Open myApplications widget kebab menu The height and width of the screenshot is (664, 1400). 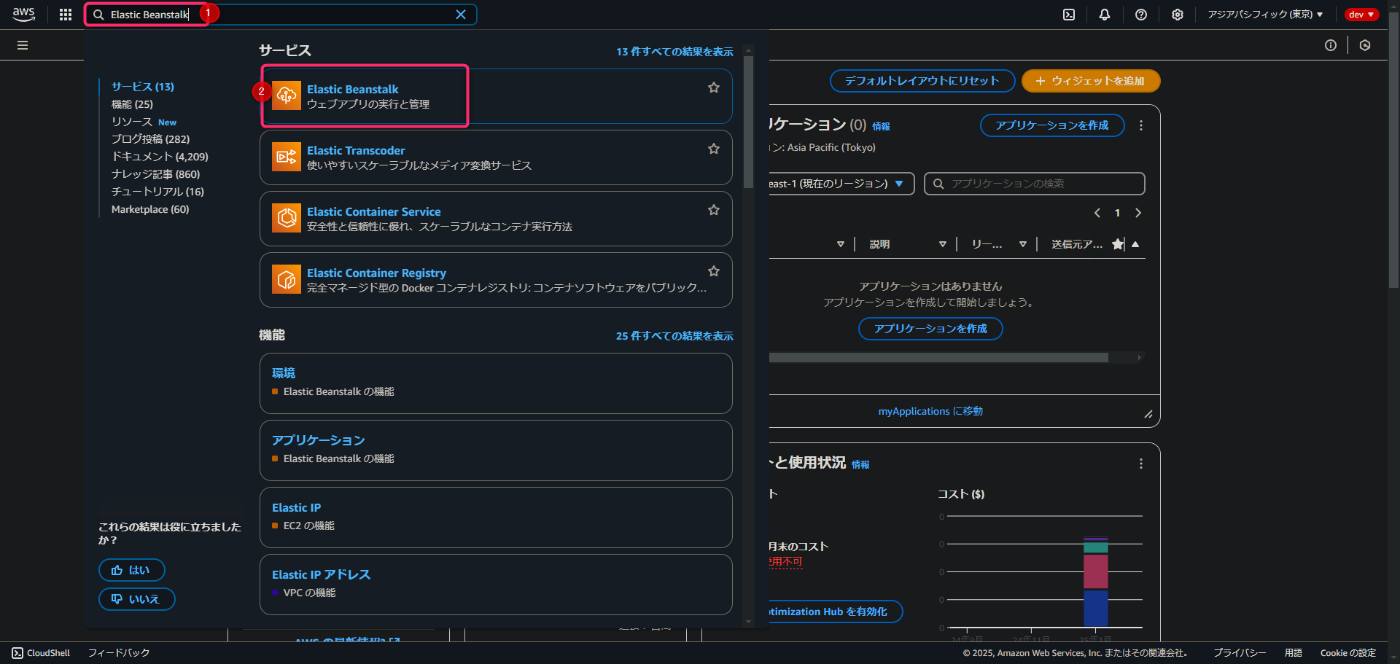tap(1141, 126)
